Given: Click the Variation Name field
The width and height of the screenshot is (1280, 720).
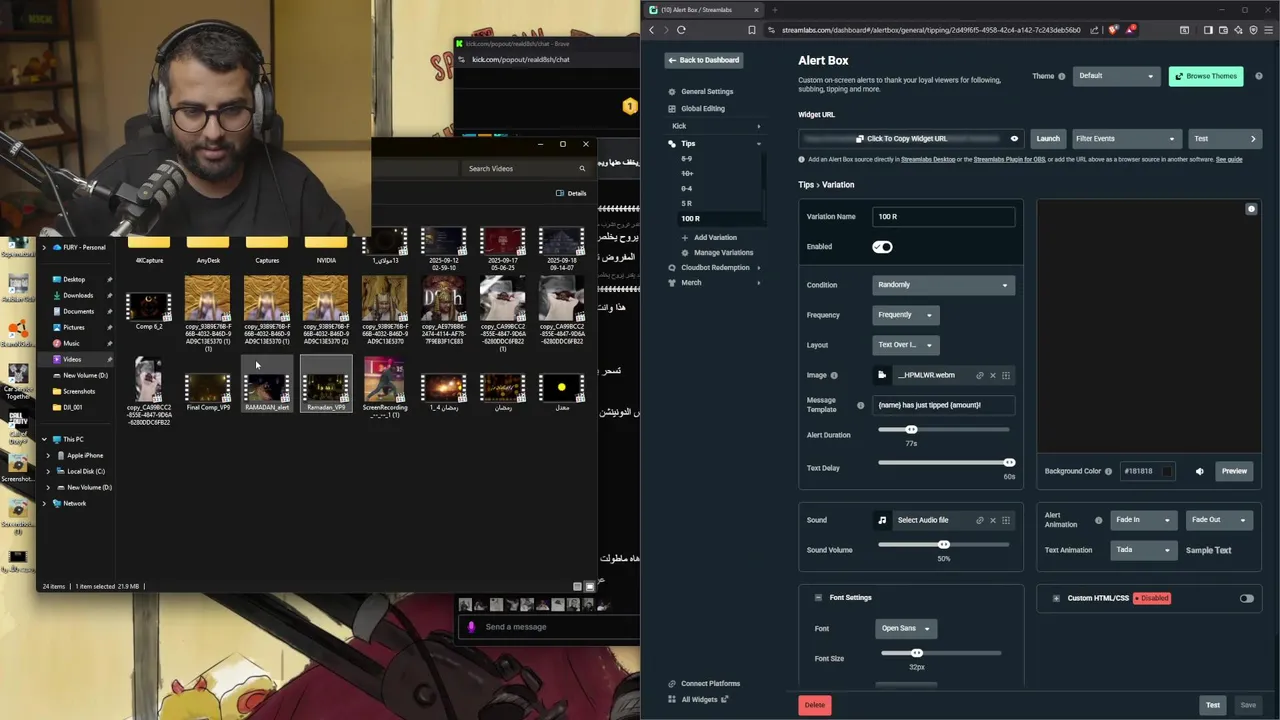Looking at the screenshot, I should pyautogui.click(x=943, y=216).
